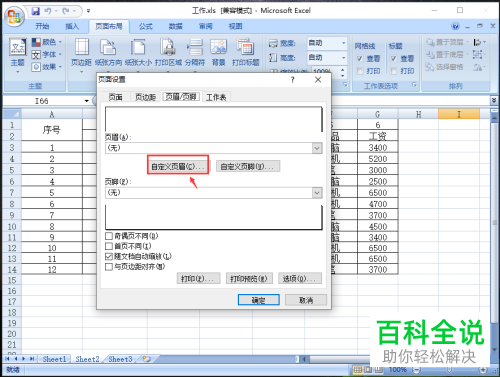500x377 pixels.
Task: Click the Name Box showing I66
Action: click(x=42, y=101)
